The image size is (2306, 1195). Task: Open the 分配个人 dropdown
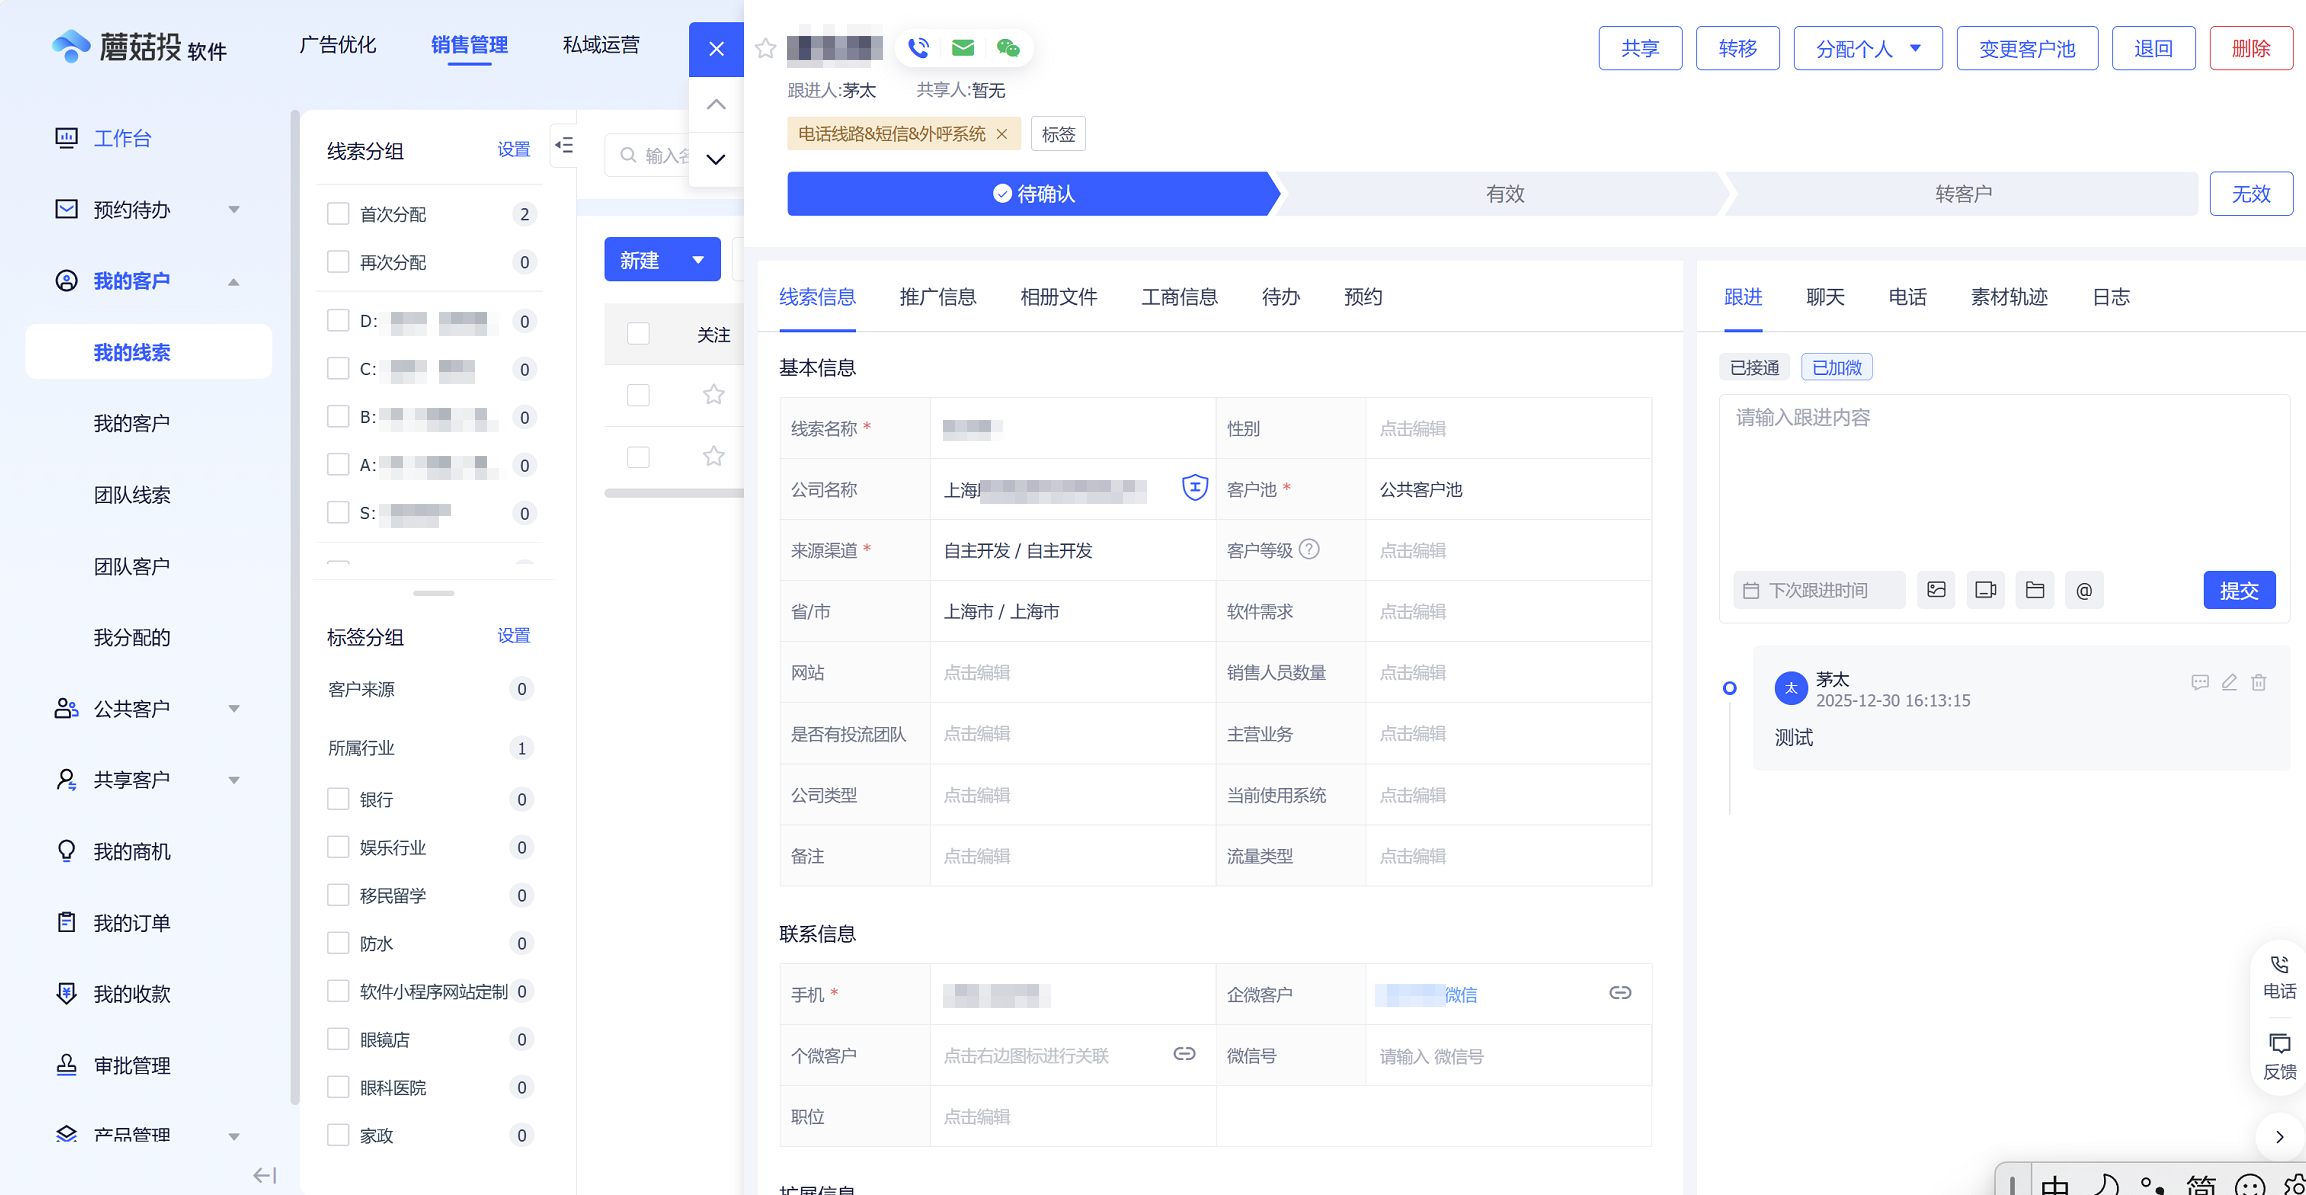[1867, 48]
